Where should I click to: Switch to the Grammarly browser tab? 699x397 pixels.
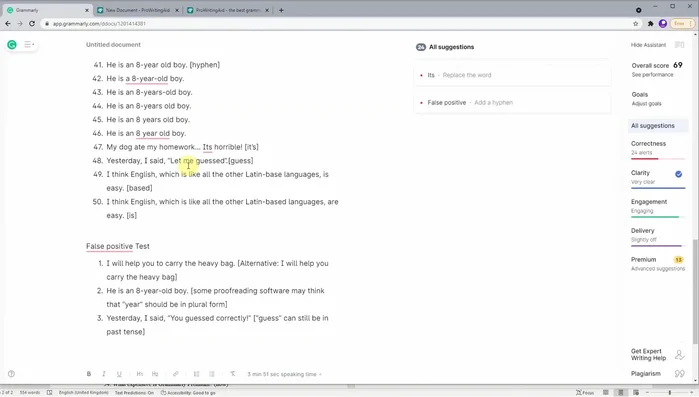tap(46, 10)
